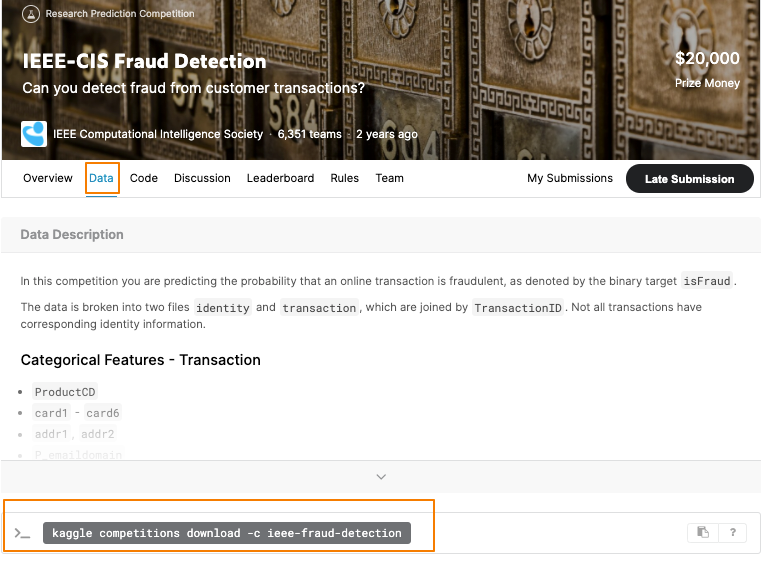Click the terminal prompt icon

22,533
